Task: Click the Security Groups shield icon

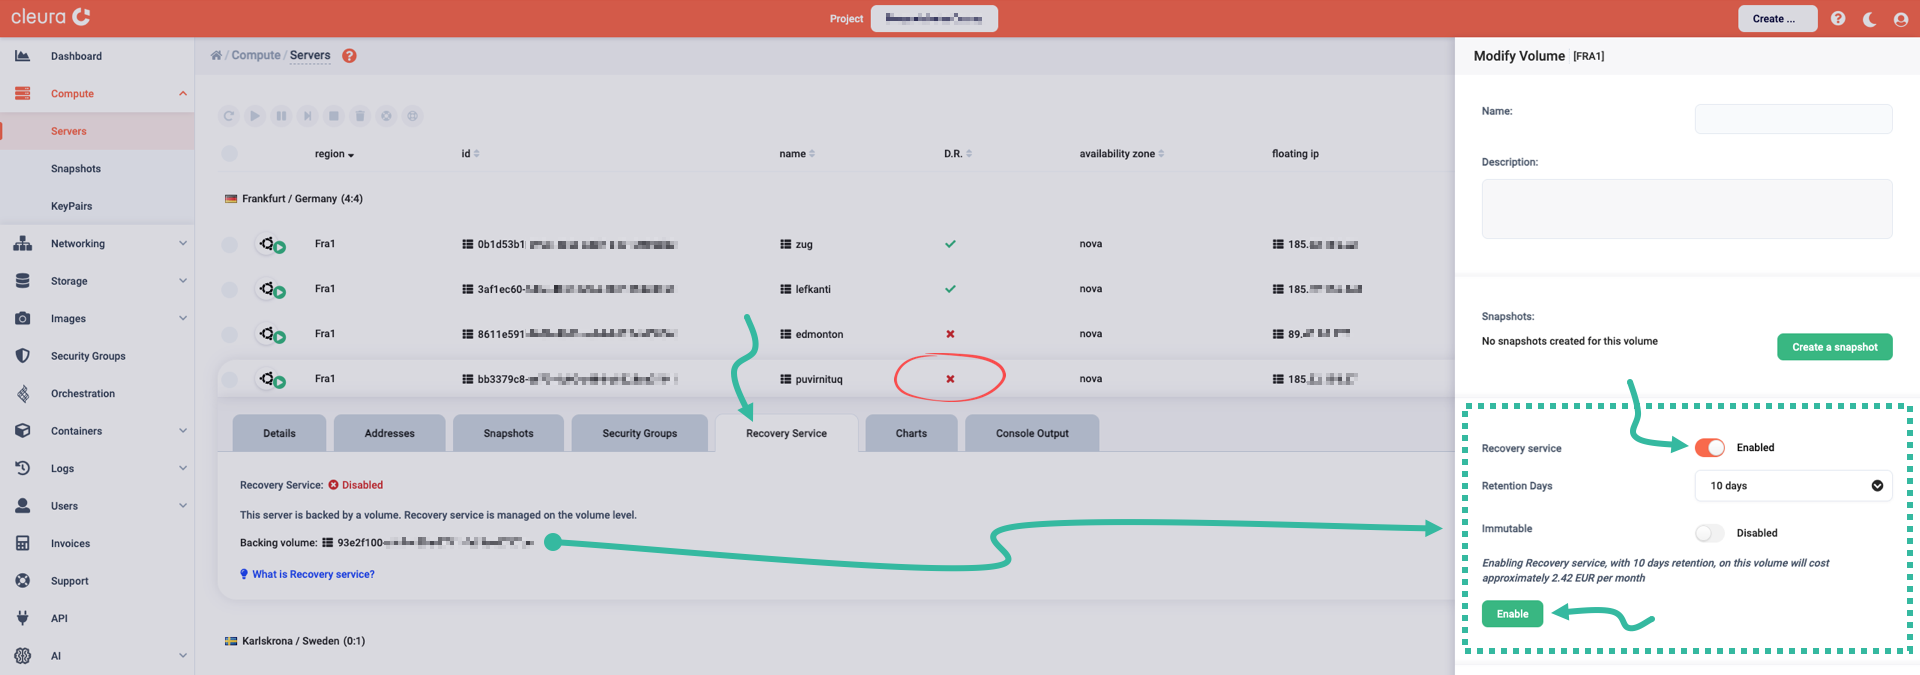Action: [x=22, y=356]
